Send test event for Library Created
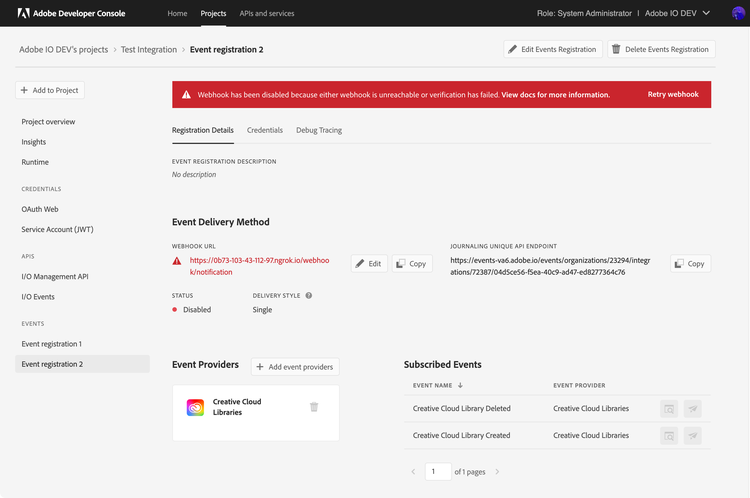 pos(692,435)
